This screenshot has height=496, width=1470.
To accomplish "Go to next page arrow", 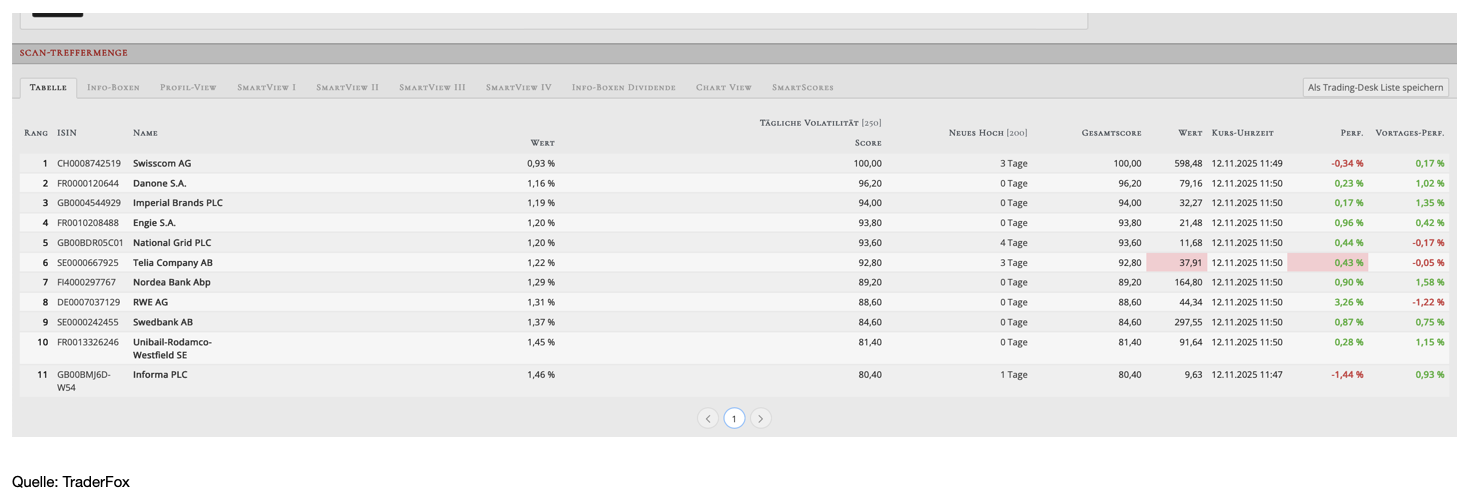I will point(760,419).
